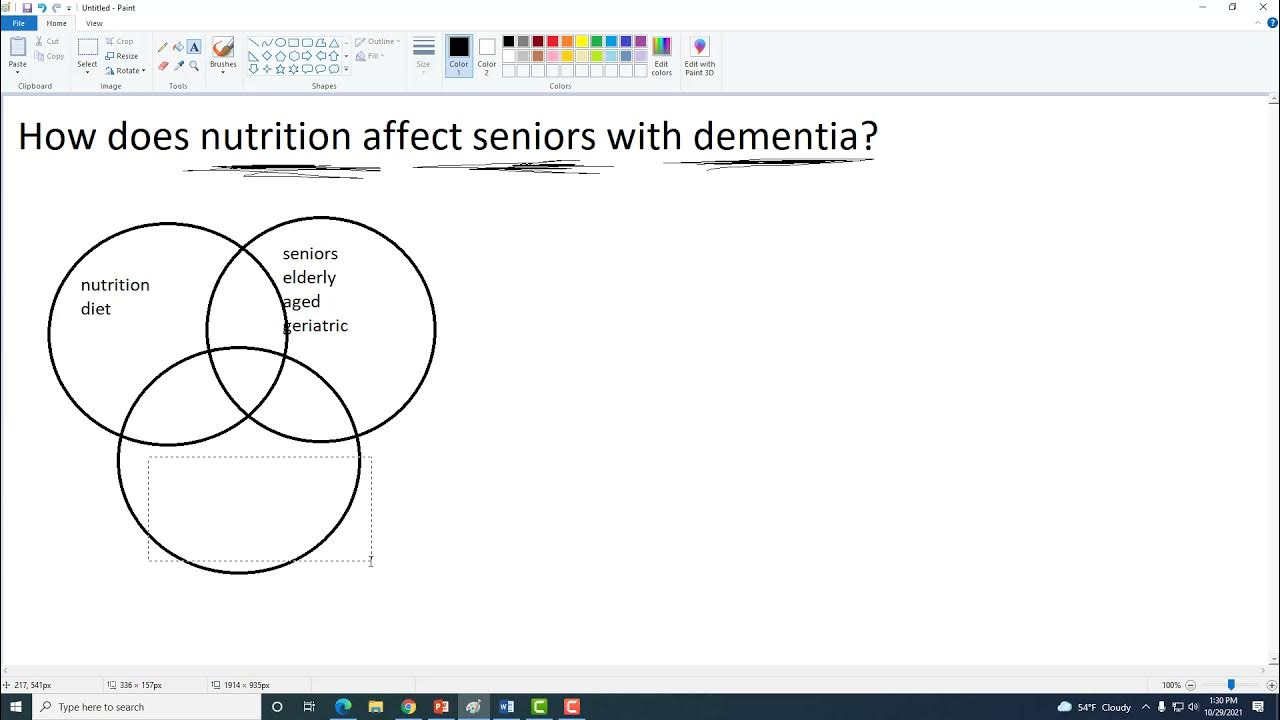Open the shape Fill dropdown
Screen dimensions: 1280x720
[x=370, y=56]
